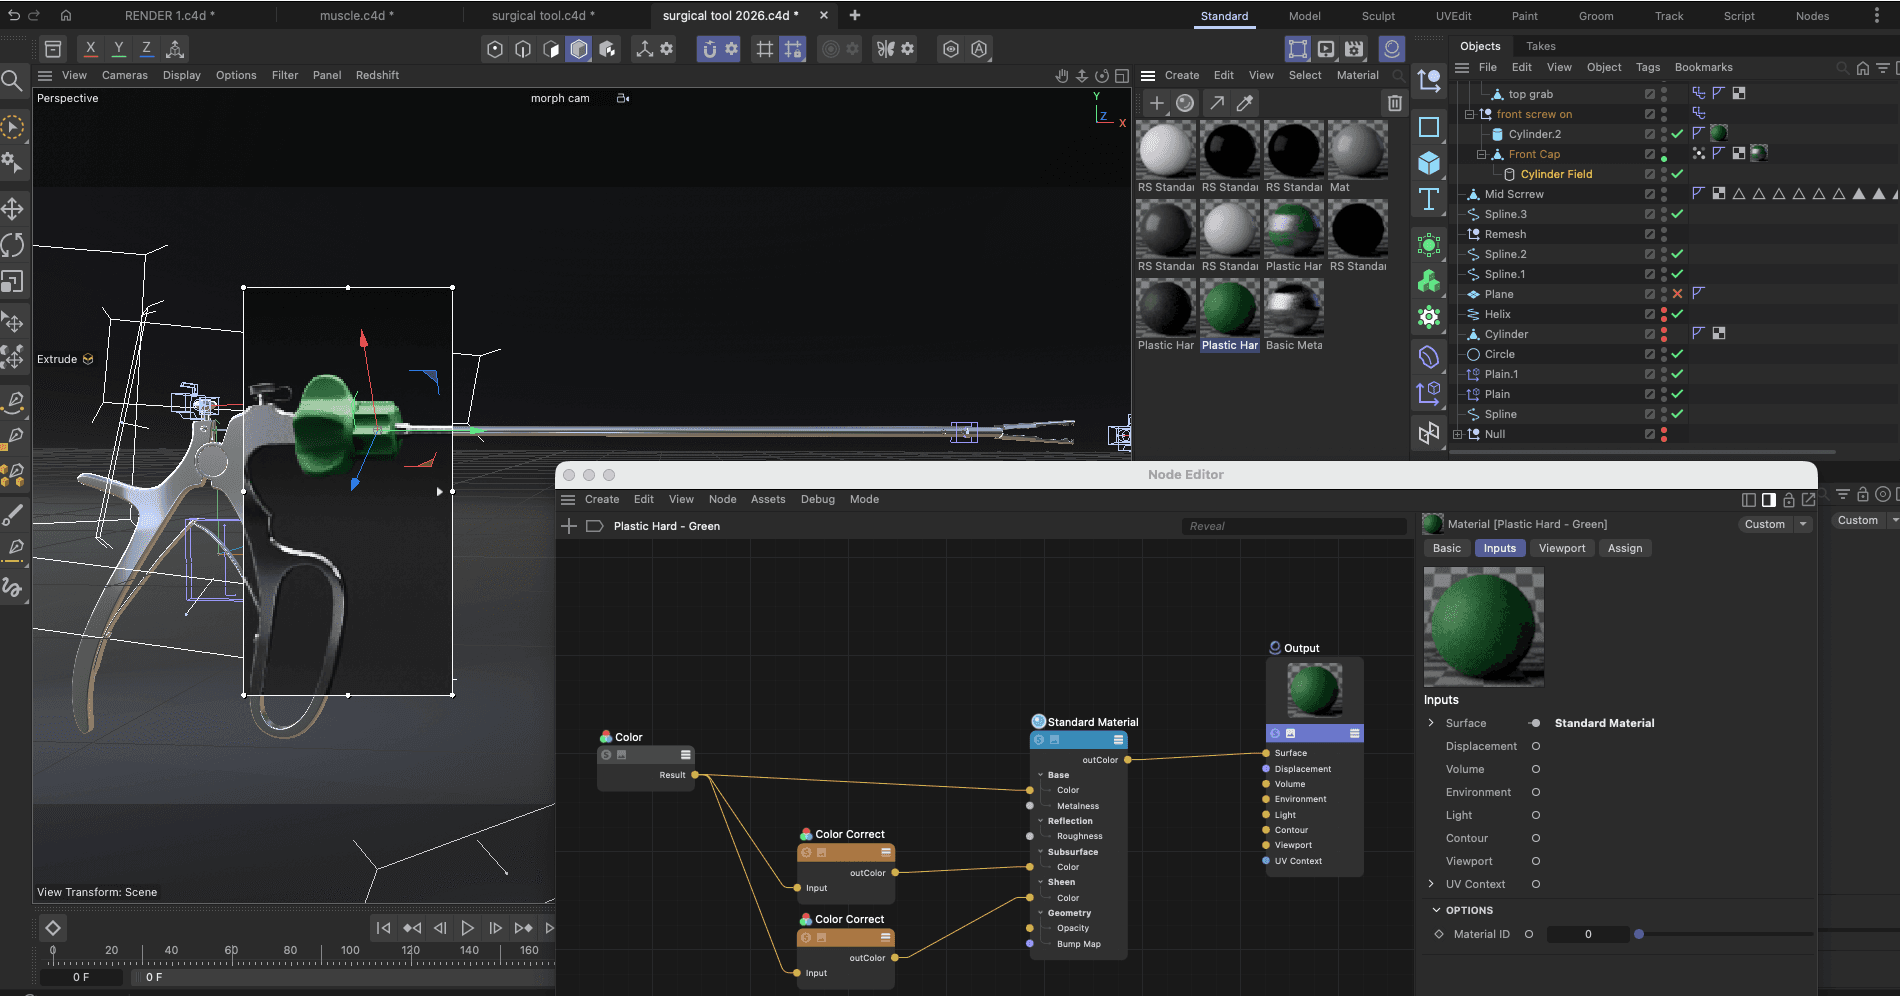Screen dimensions: 1900x996
Task: Click the add new material plus icon
Action: click(1156, 103)
